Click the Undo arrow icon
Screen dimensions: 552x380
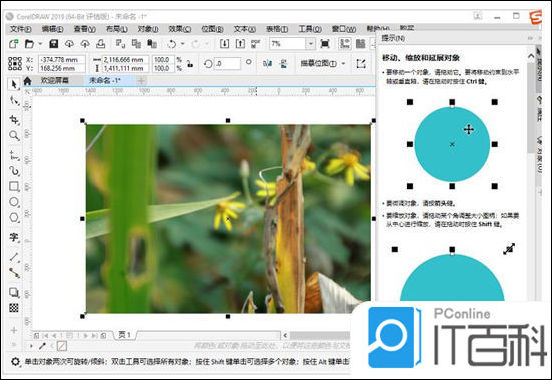[172, 44]
